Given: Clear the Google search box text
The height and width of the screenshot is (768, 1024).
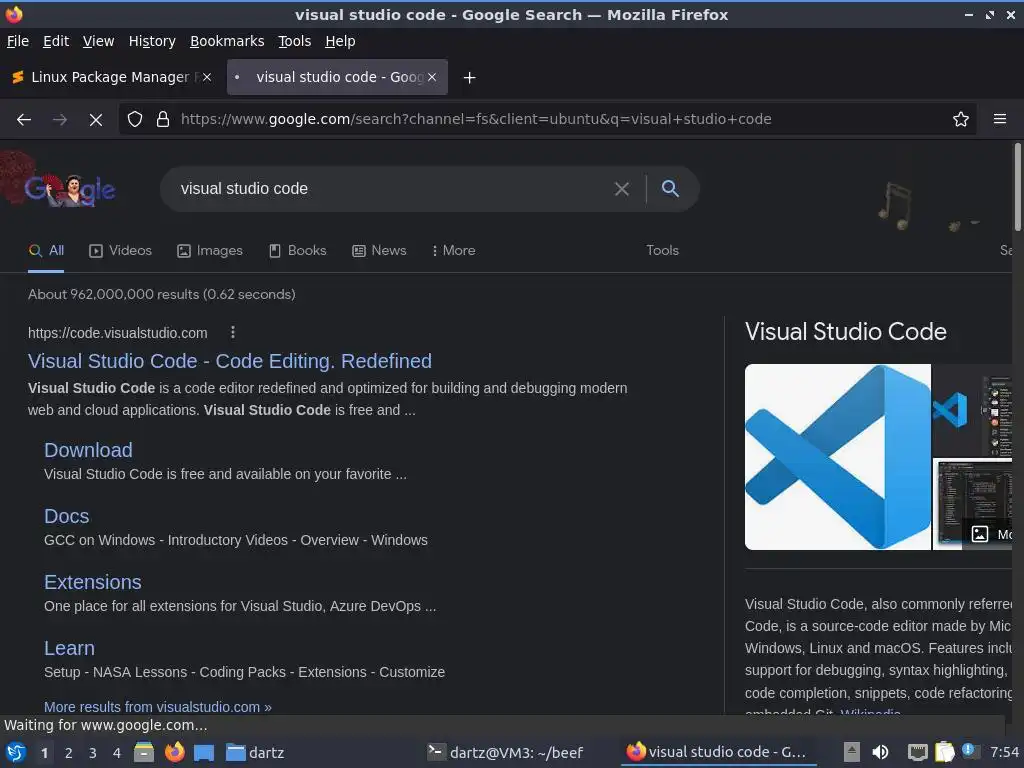Looking at the screenshot, I should click(622, 189).
